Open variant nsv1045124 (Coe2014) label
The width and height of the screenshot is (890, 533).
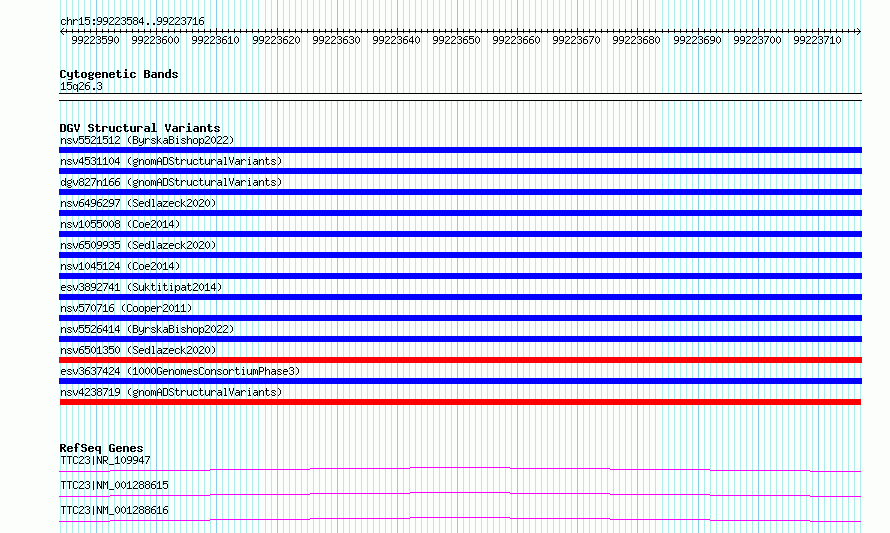pos(120,266)
